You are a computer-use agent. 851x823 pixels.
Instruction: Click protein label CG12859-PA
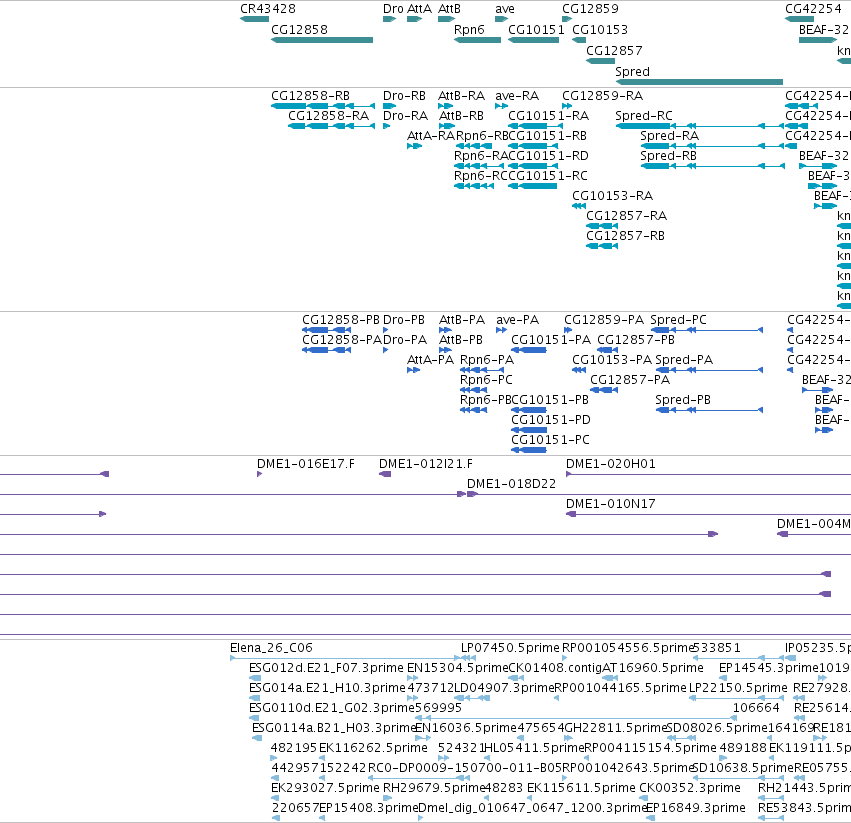click(604, 320)
